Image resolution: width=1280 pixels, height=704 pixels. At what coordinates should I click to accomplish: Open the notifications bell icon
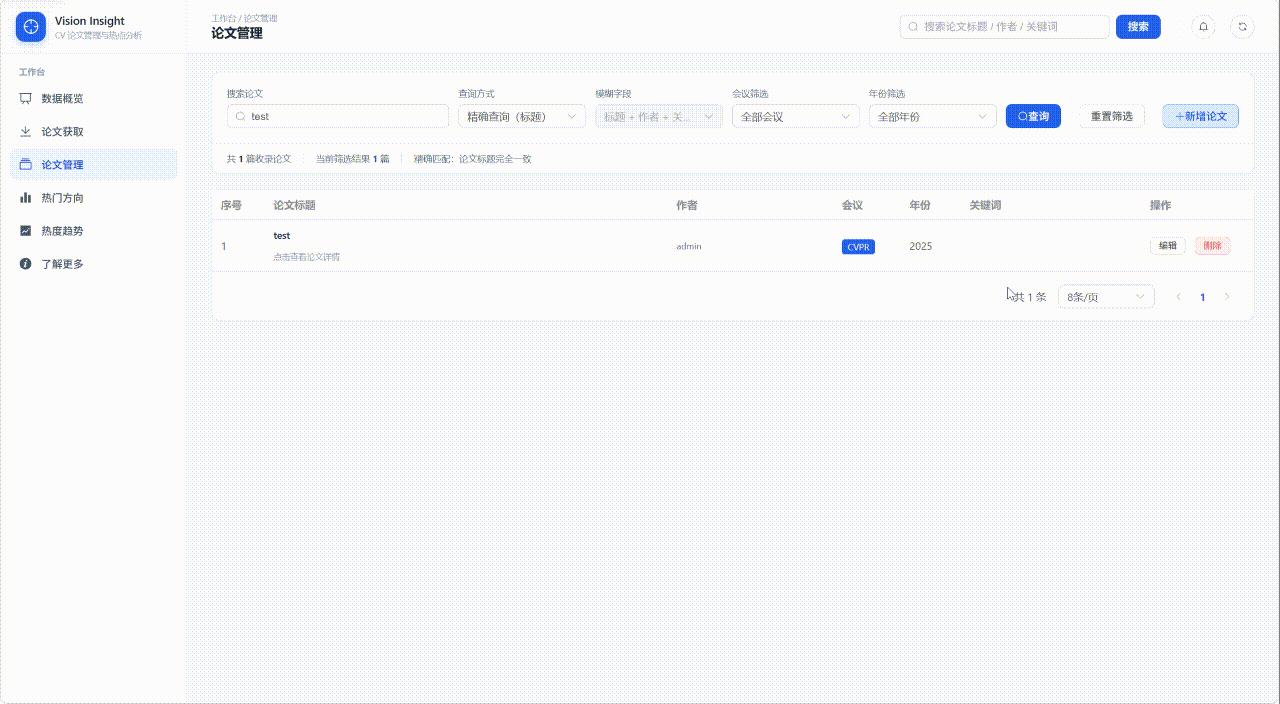click(x=1203, y=27)
